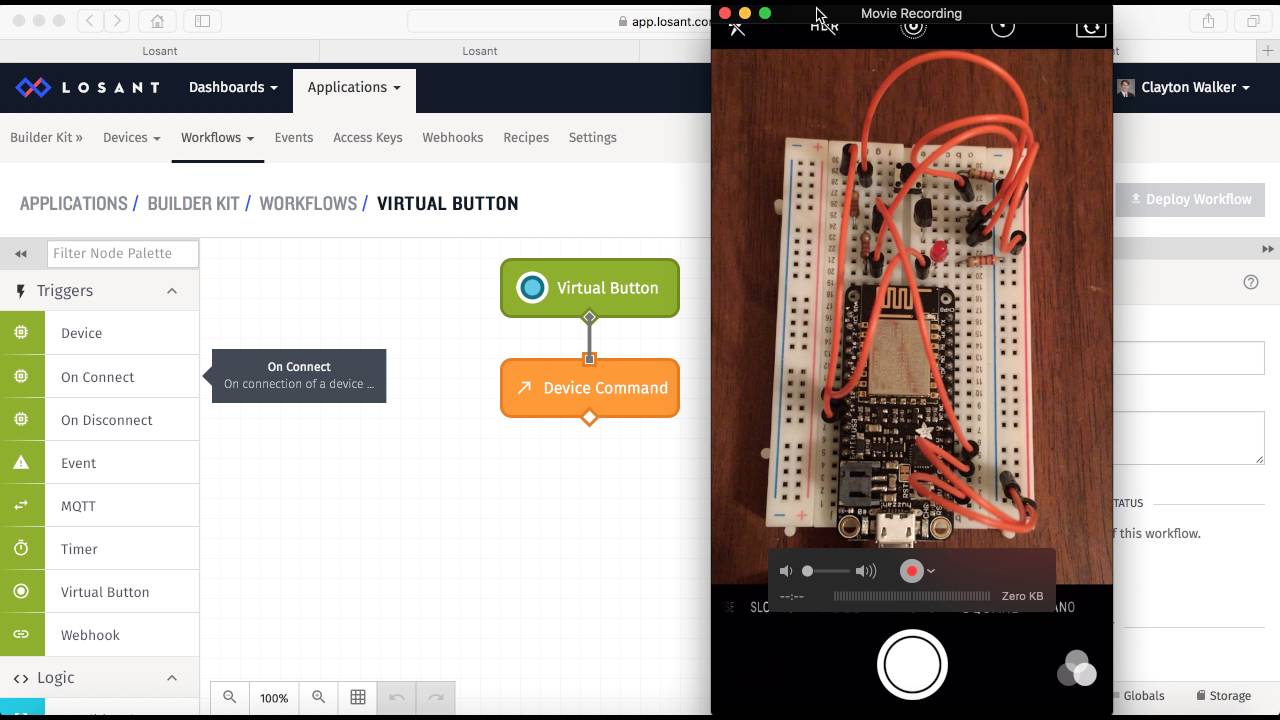Zoom in the workflow canvas

(x=318, y=697)
